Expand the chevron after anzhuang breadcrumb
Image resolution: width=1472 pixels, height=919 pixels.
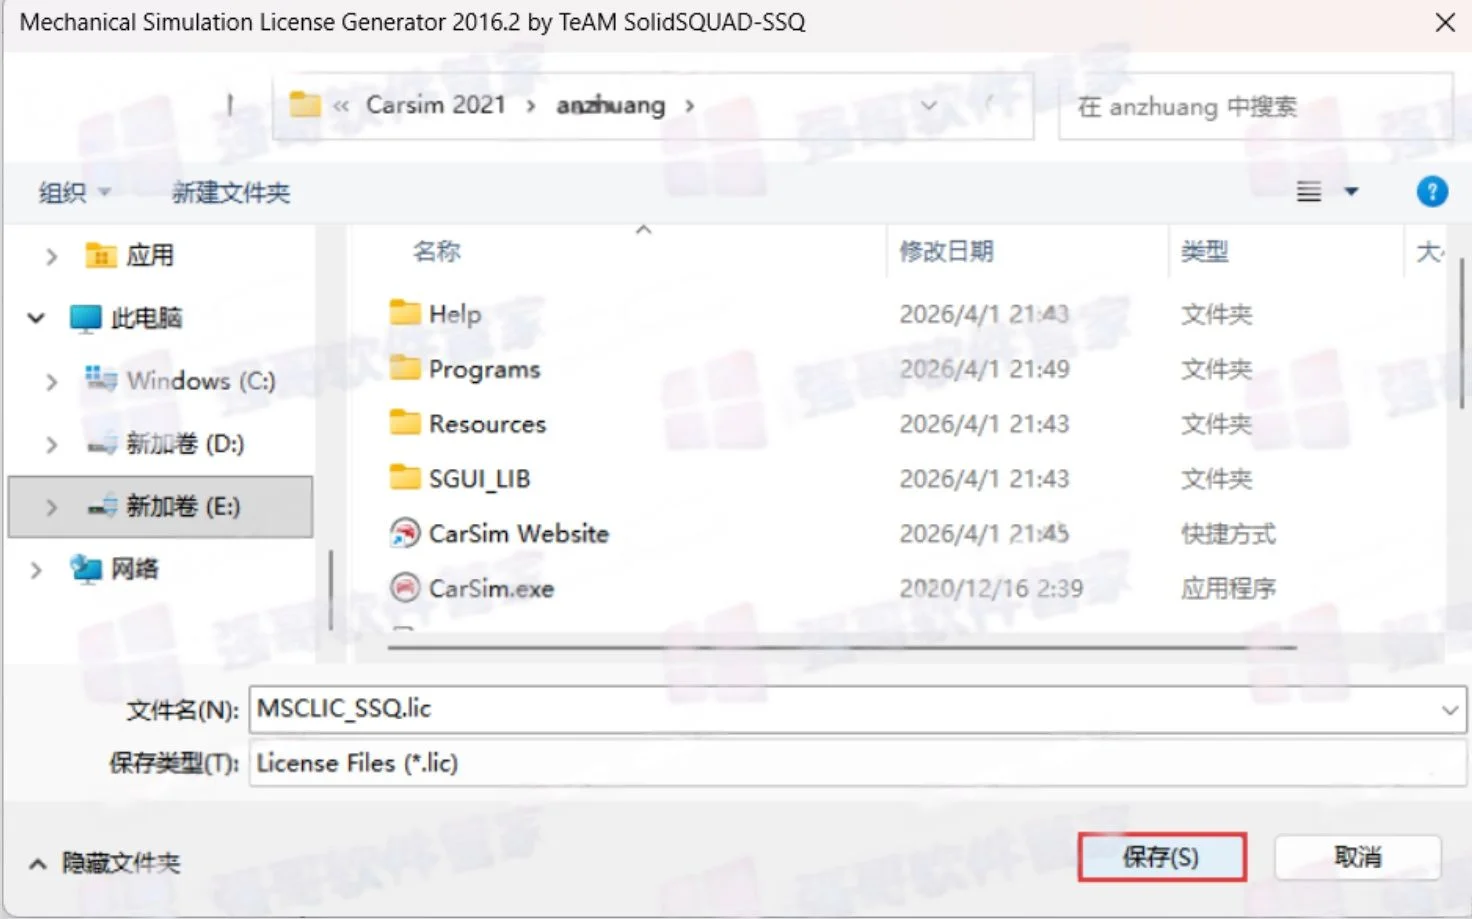pyautogui.click(x=689, y=105)
